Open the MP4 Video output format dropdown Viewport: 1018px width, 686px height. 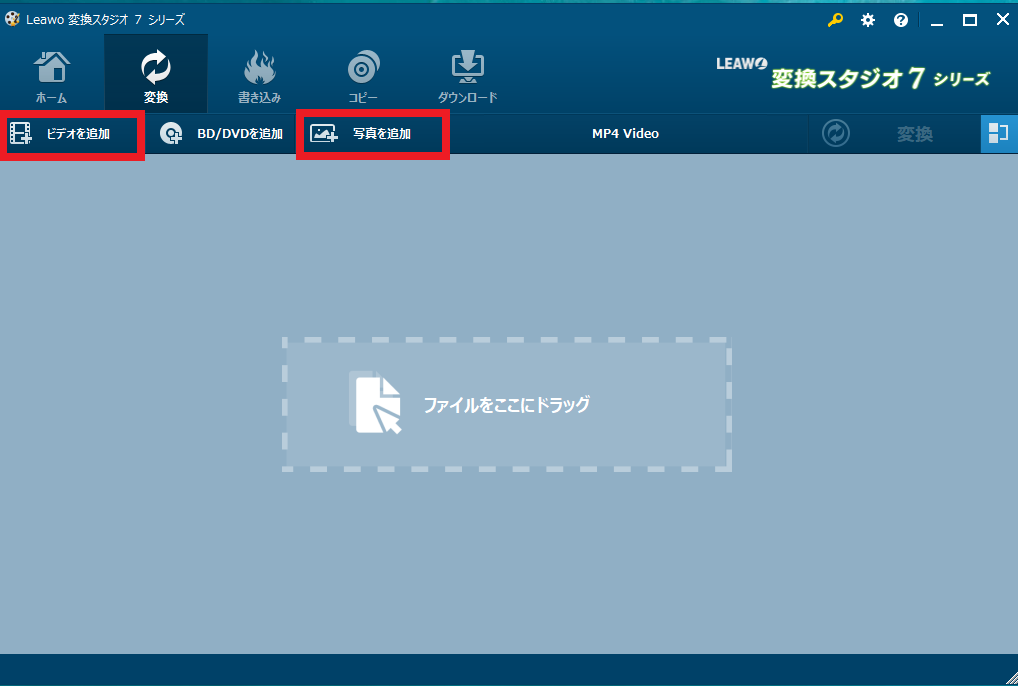[625, 134]
